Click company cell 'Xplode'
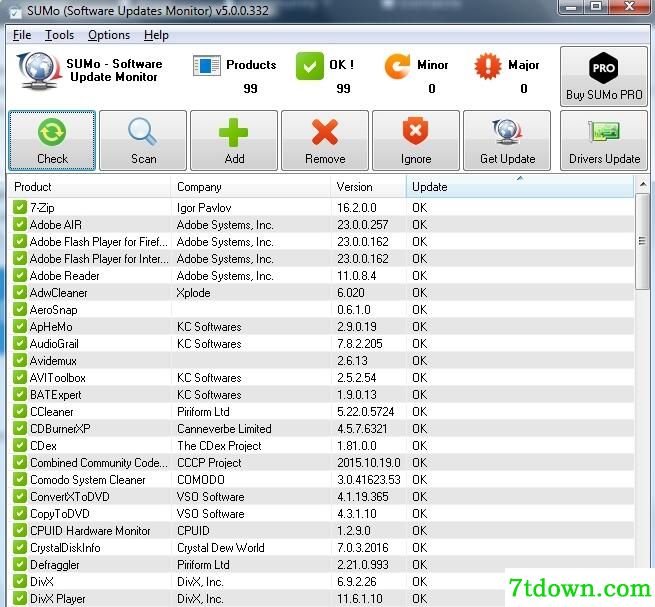Viewport: 655px width, 607px height. (x=193, y=293)
